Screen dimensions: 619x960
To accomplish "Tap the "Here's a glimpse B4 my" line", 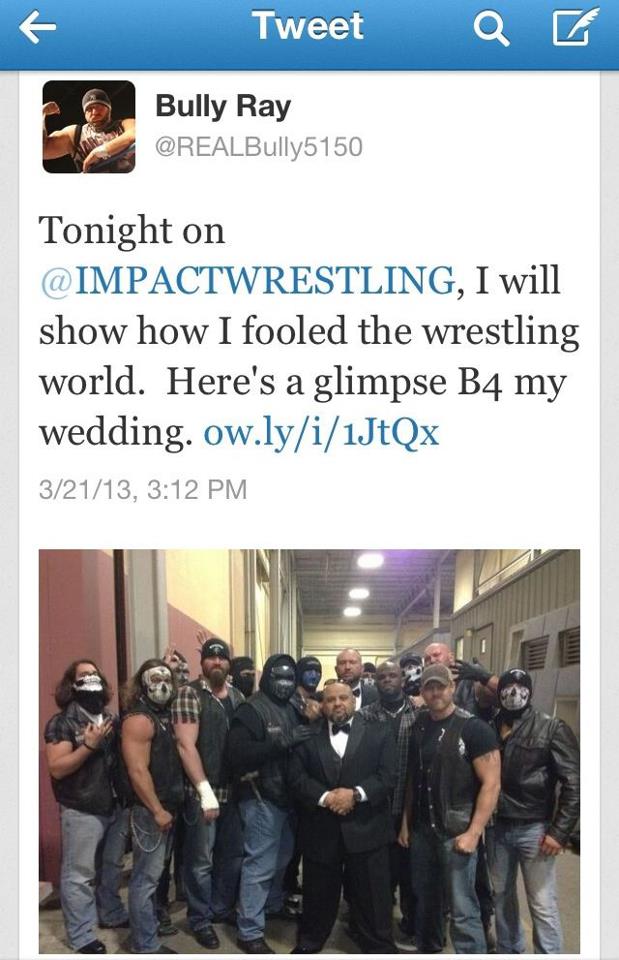I will 366,383.
